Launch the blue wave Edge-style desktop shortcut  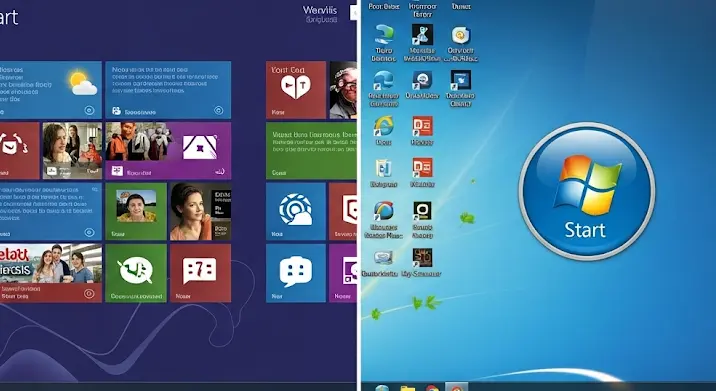(383, 88)
